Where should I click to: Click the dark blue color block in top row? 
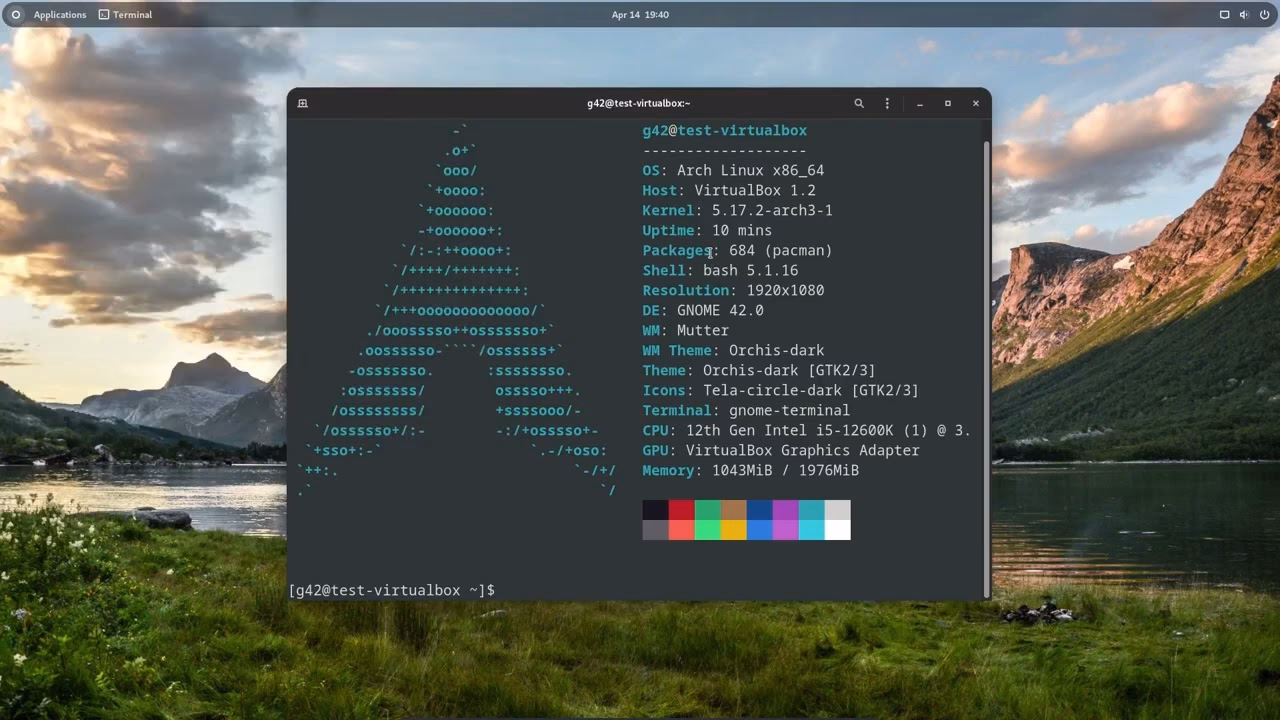[759, 510]
